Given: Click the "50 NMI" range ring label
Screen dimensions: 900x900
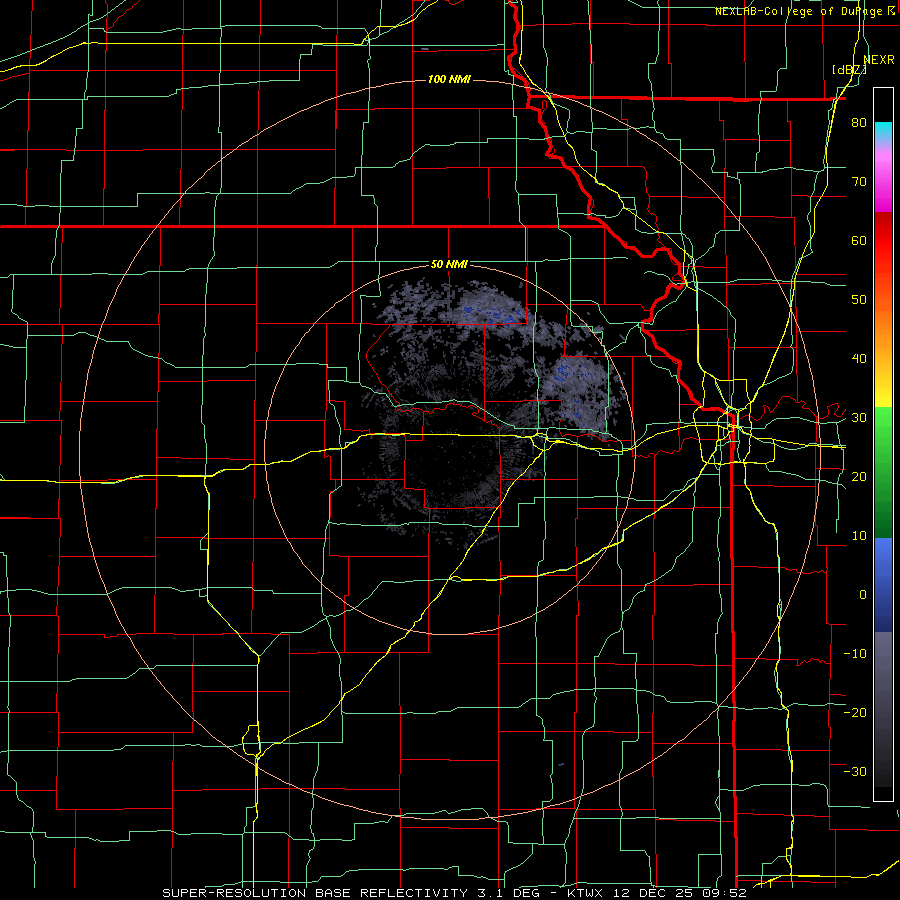Looking at the screenshot, I should coord(449,264).
